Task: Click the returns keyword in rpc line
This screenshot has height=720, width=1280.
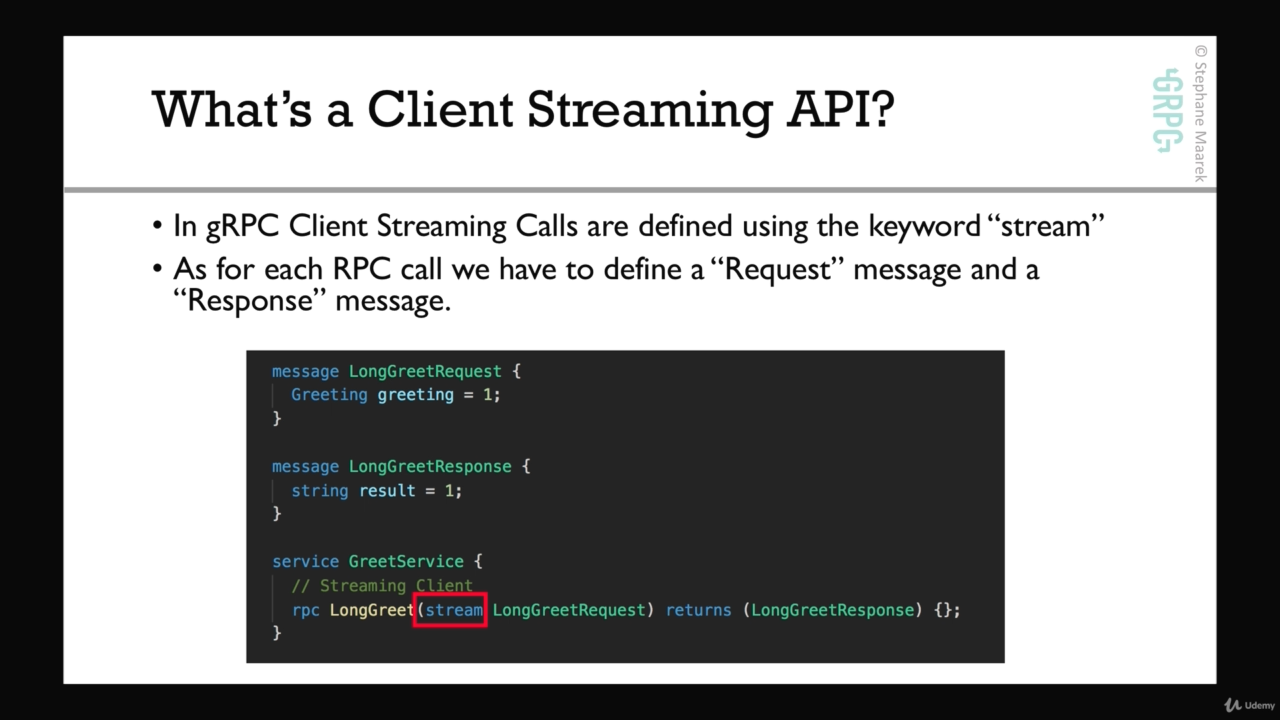Action: [x=698, y=610]
